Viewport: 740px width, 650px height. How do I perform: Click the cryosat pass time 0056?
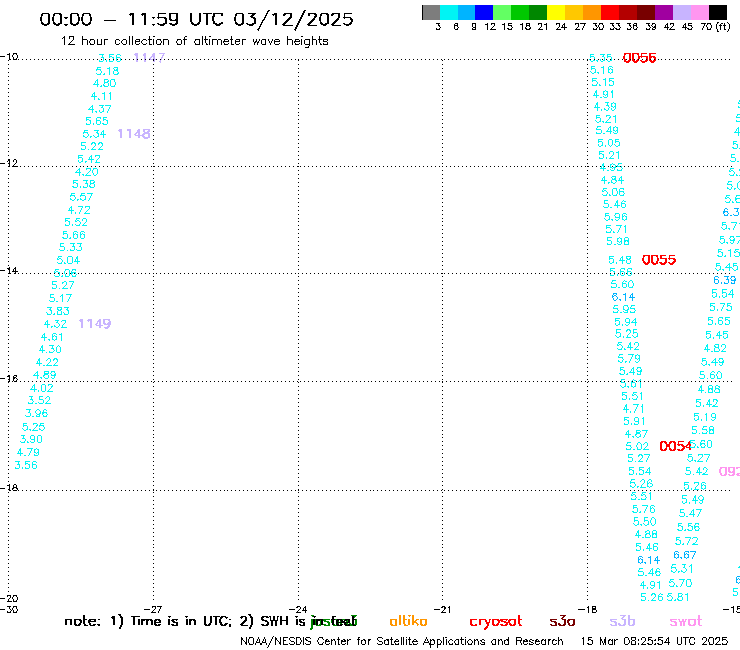pyautogui.click(x=639, y=58)
